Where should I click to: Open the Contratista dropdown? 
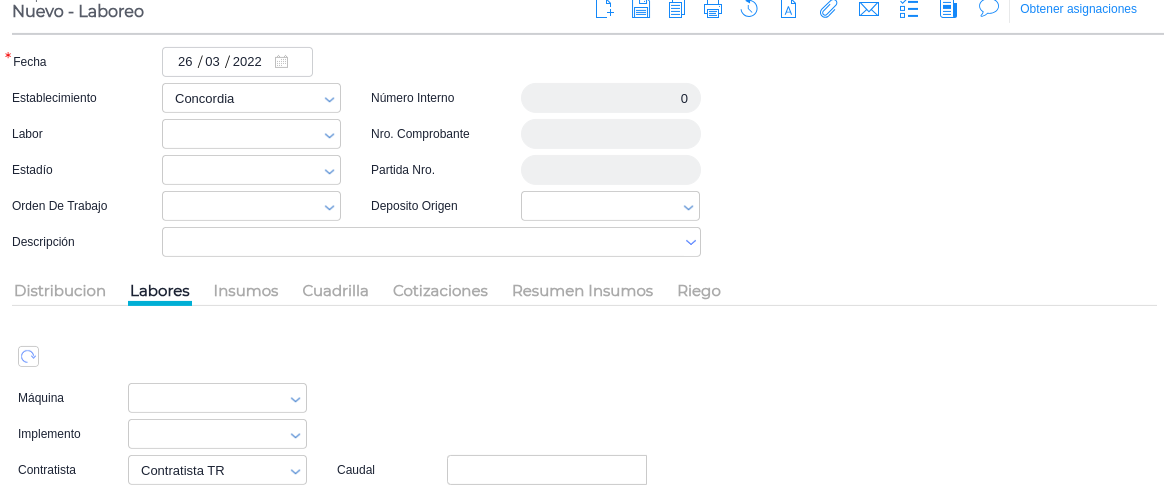[295, 471]
